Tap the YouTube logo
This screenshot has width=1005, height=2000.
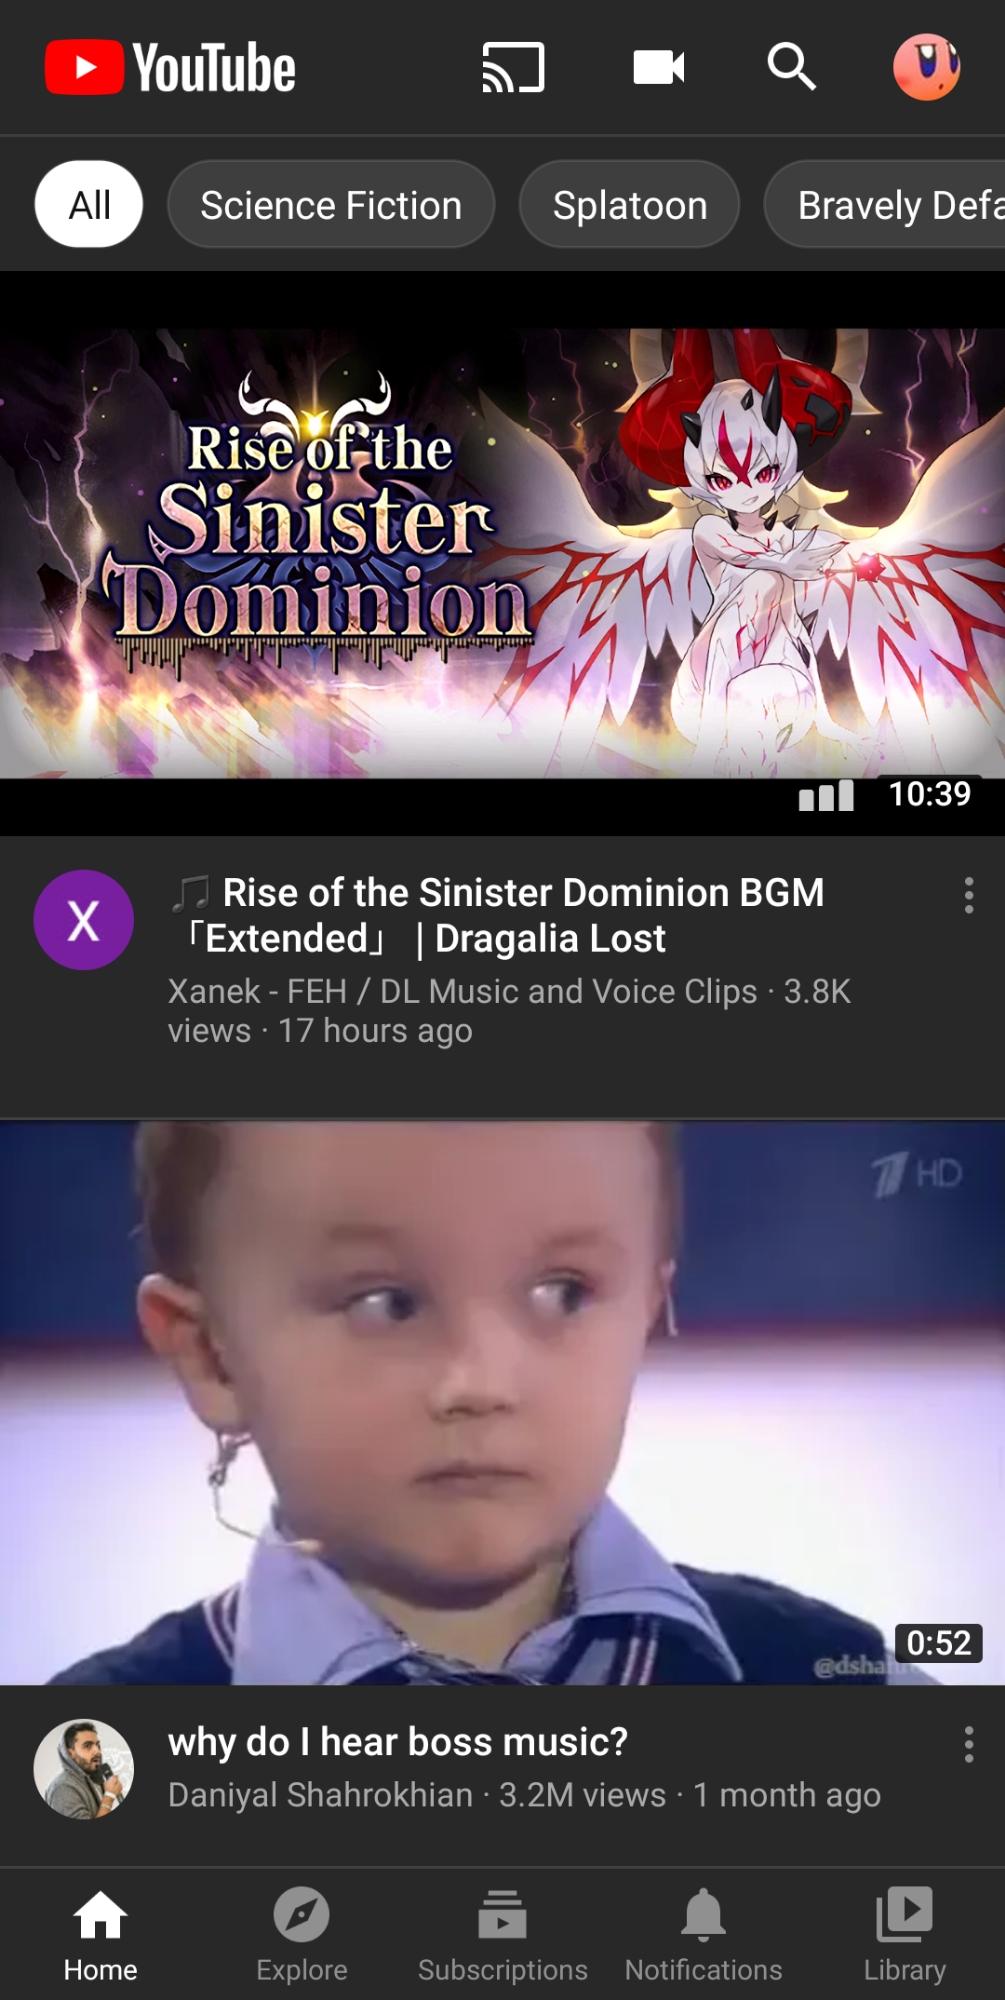[170, 67]
